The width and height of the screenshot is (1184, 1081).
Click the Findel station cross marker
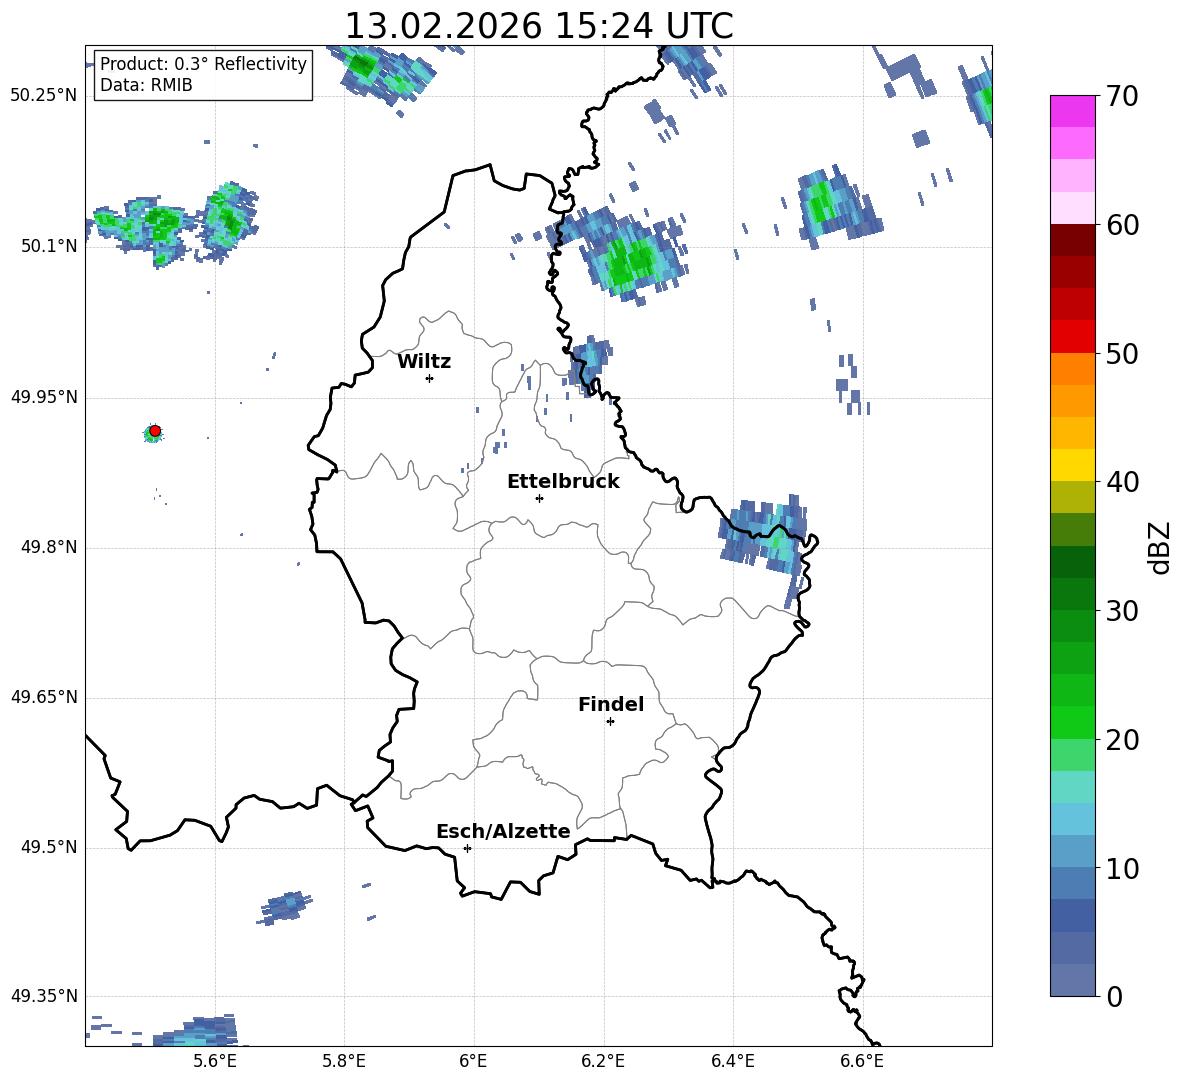pos(610,722)
